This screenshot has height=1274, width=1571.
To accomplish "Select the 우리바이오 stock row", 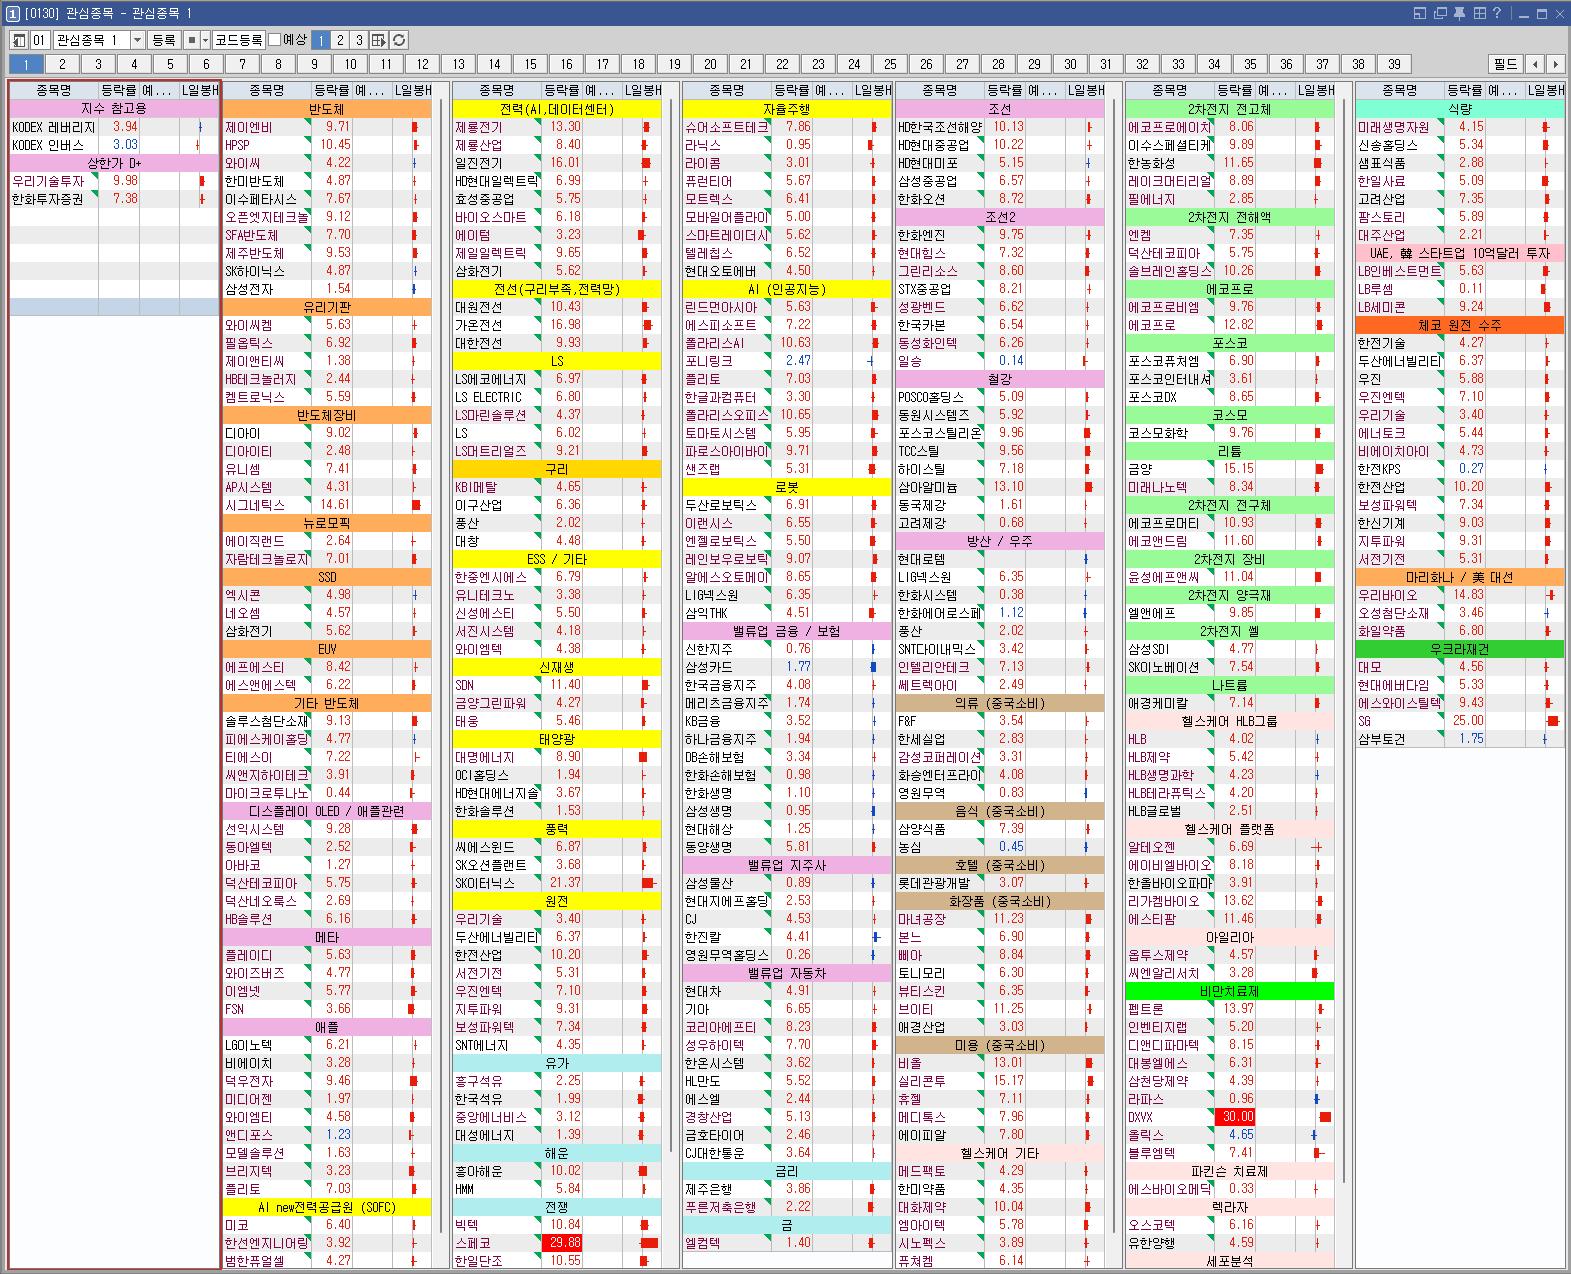I will click(x=1460, y=595).
